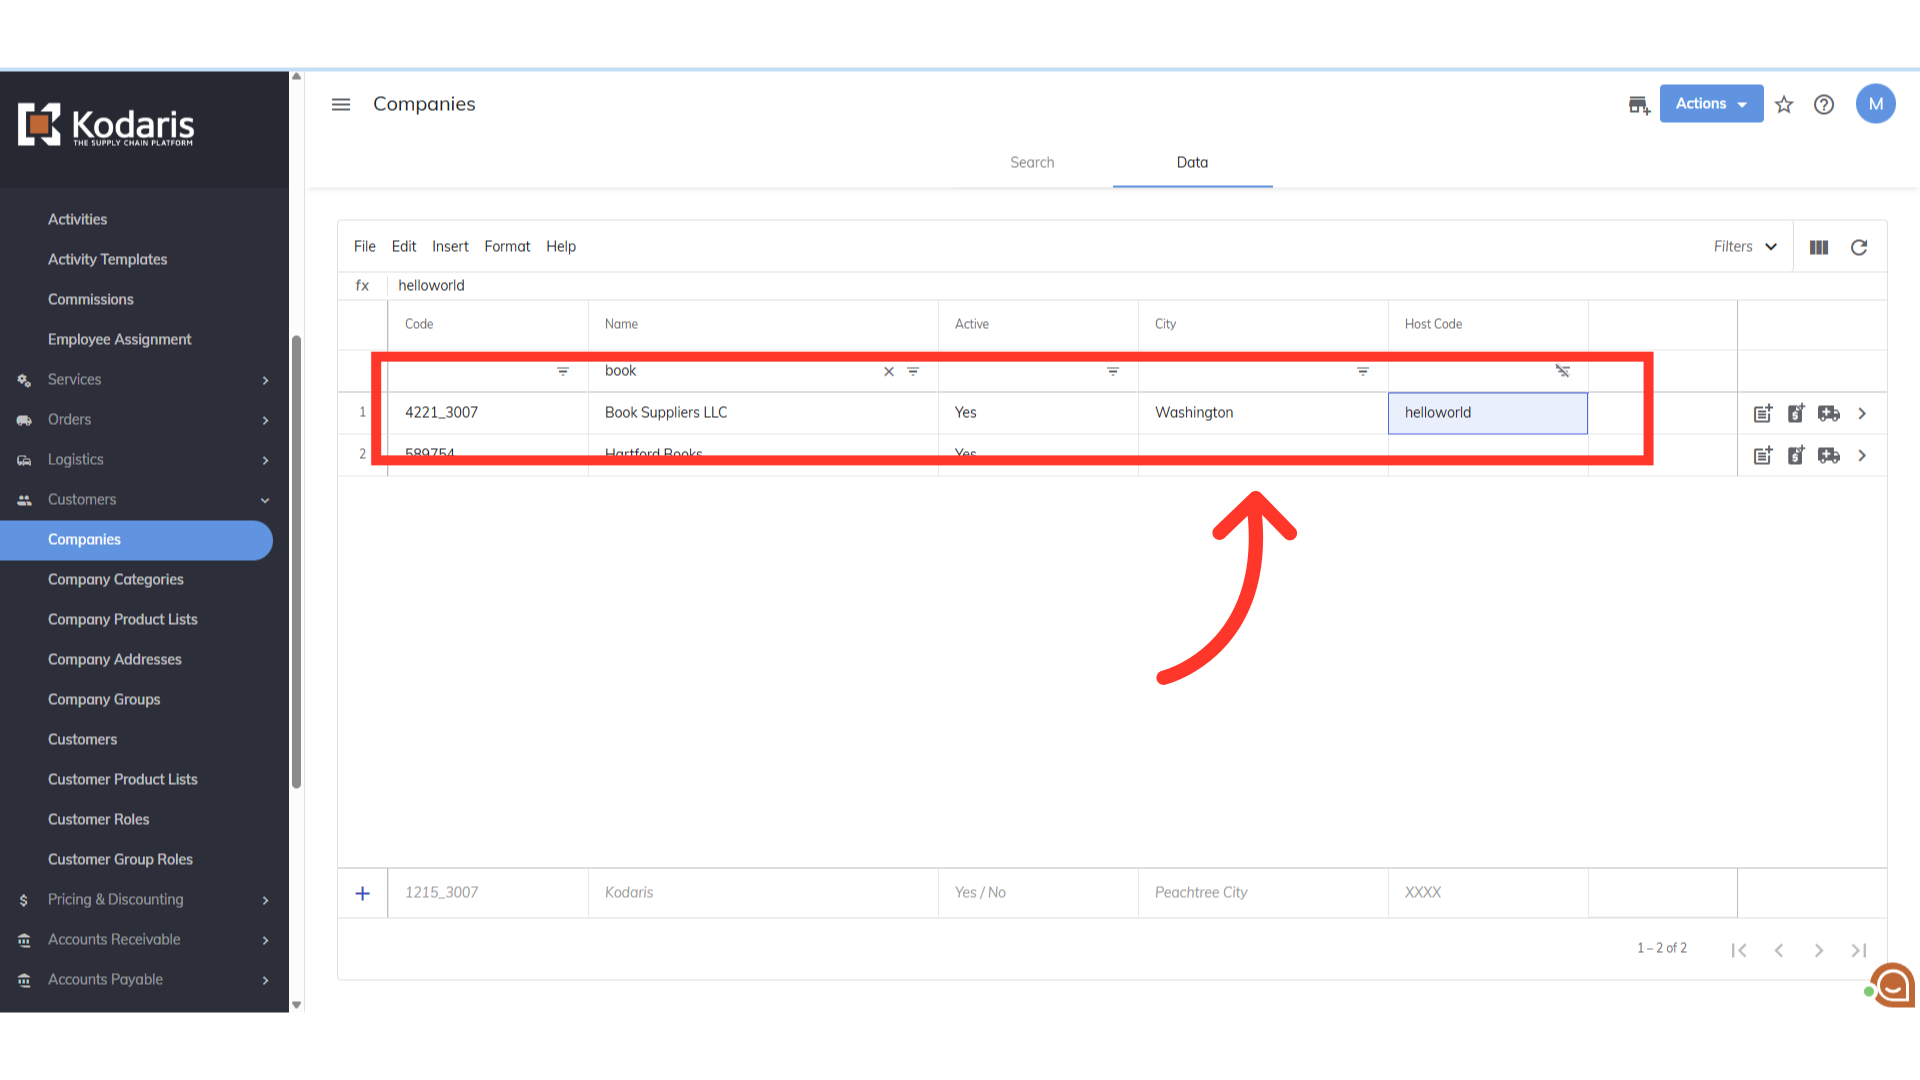The image size is (1920, 1080).
Task: Switch to the Search tab
Action: [x=1032, y=162]
